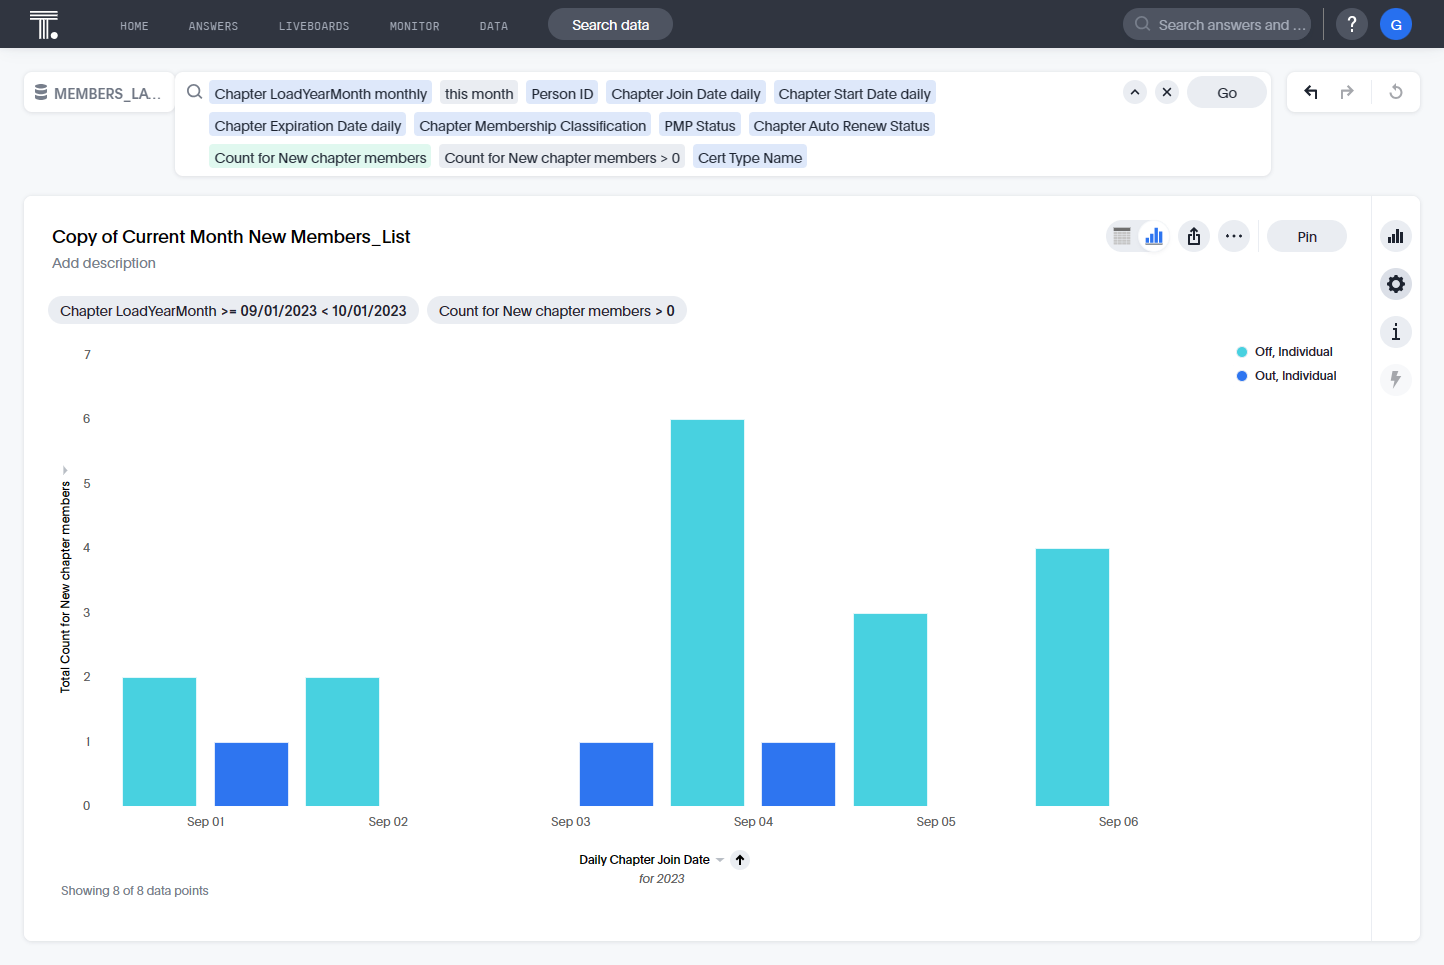
Task: Open the share icon
Action: click(1194, 236)
